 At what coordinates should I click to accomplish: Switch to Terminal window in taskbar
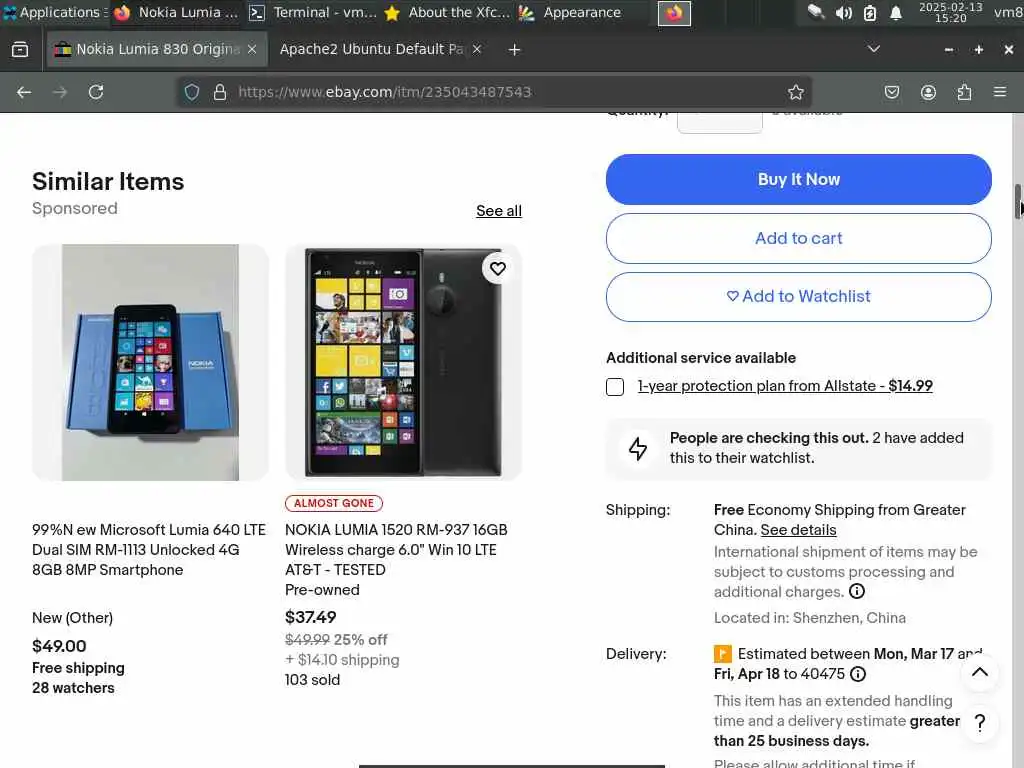(x=313, y=12)
